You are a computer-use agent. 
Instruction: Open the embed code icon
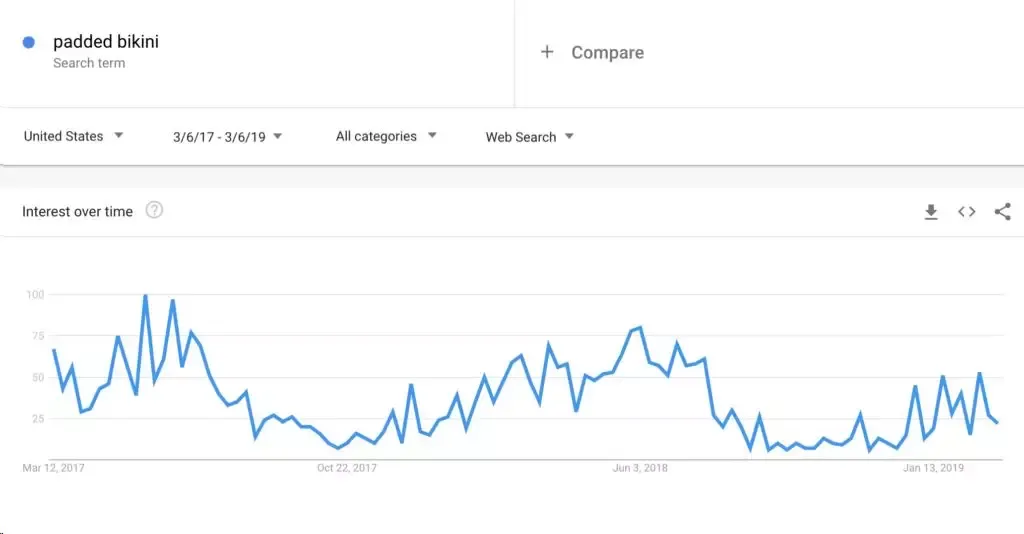click(967, 212)
